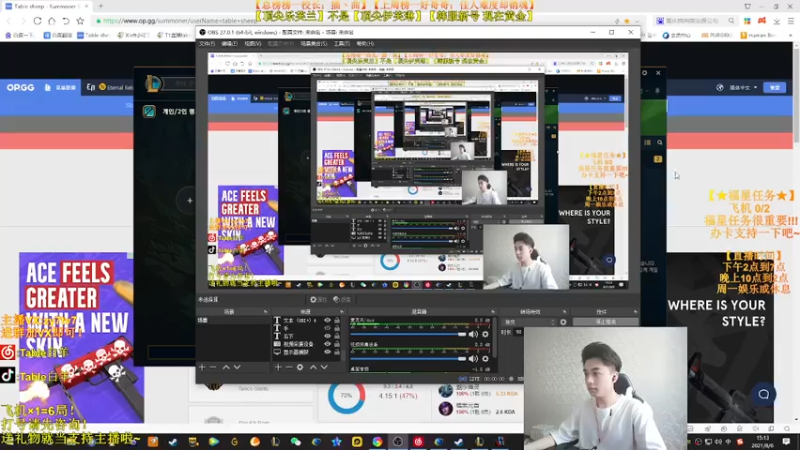Viewport: 800px width, 450px height.
Task: Open new browser tab with plus button
Action: pyautogui.click(x=101, y=6)
